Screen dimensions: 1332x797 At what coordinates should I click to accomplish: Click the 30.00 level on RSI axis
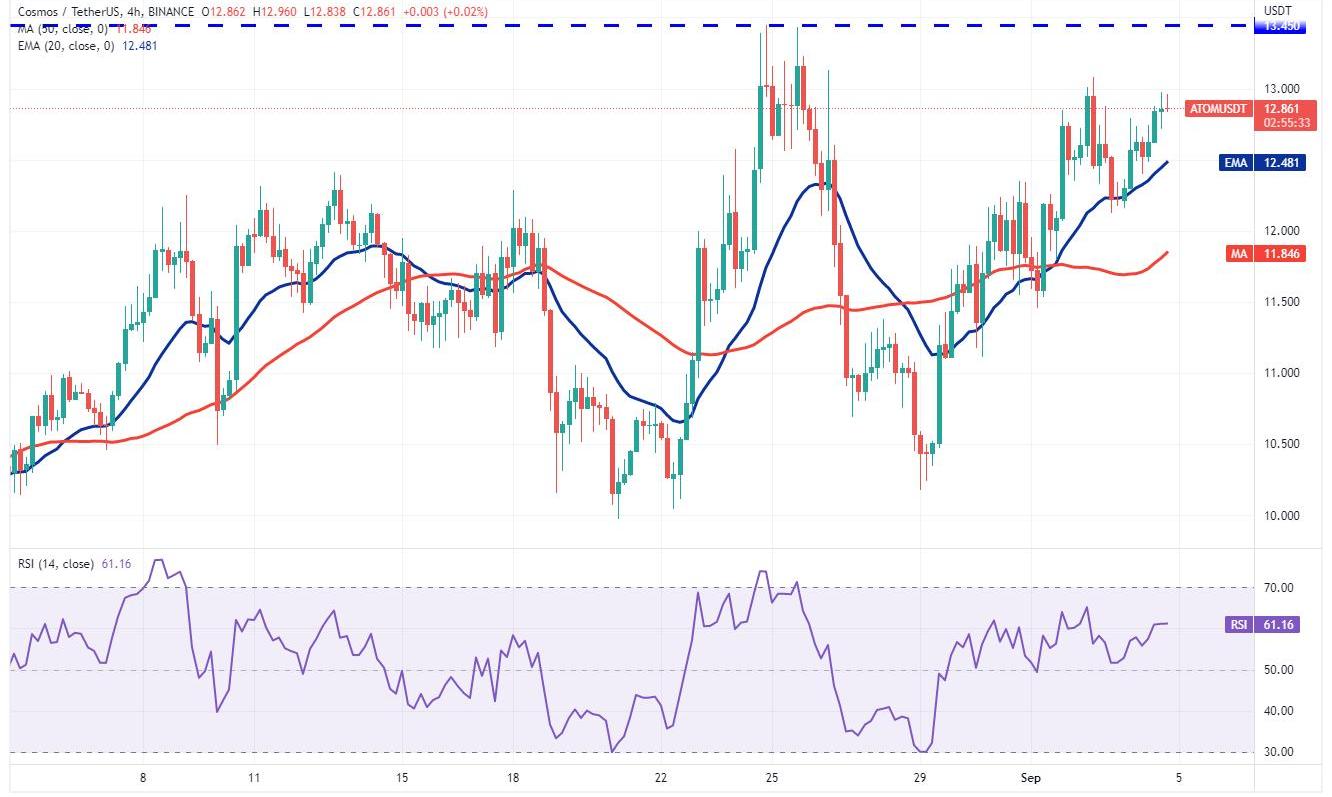(x=1283, y=752)
